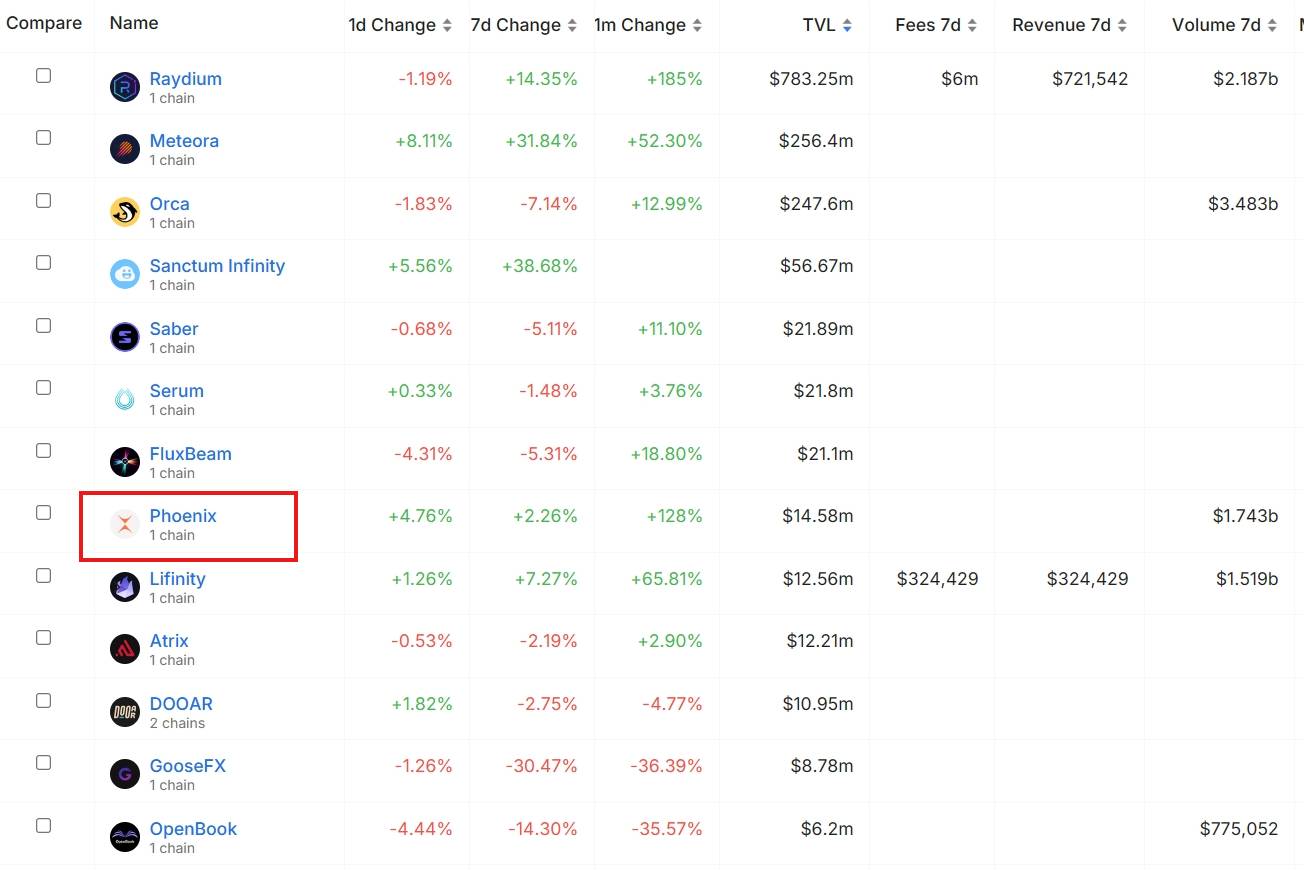The height and width of the screenshot is (870, 1304).
Task: Open the Orca protocol link
Action: (x=170, y=204)
